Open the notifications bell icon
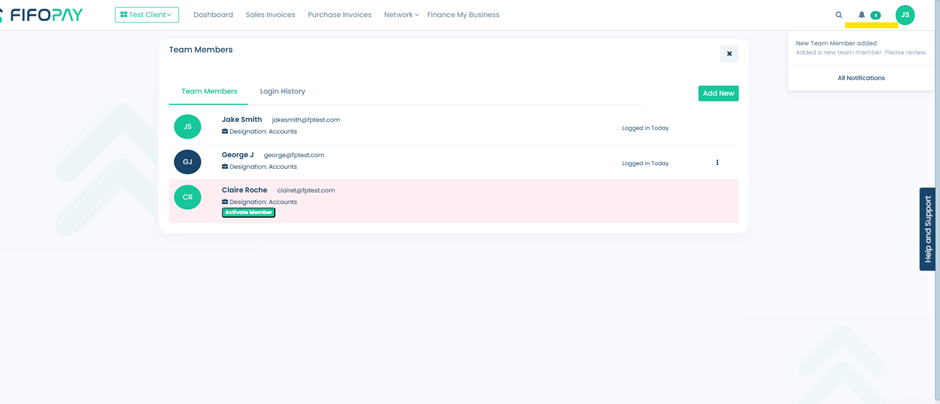 tap(861, 15)
